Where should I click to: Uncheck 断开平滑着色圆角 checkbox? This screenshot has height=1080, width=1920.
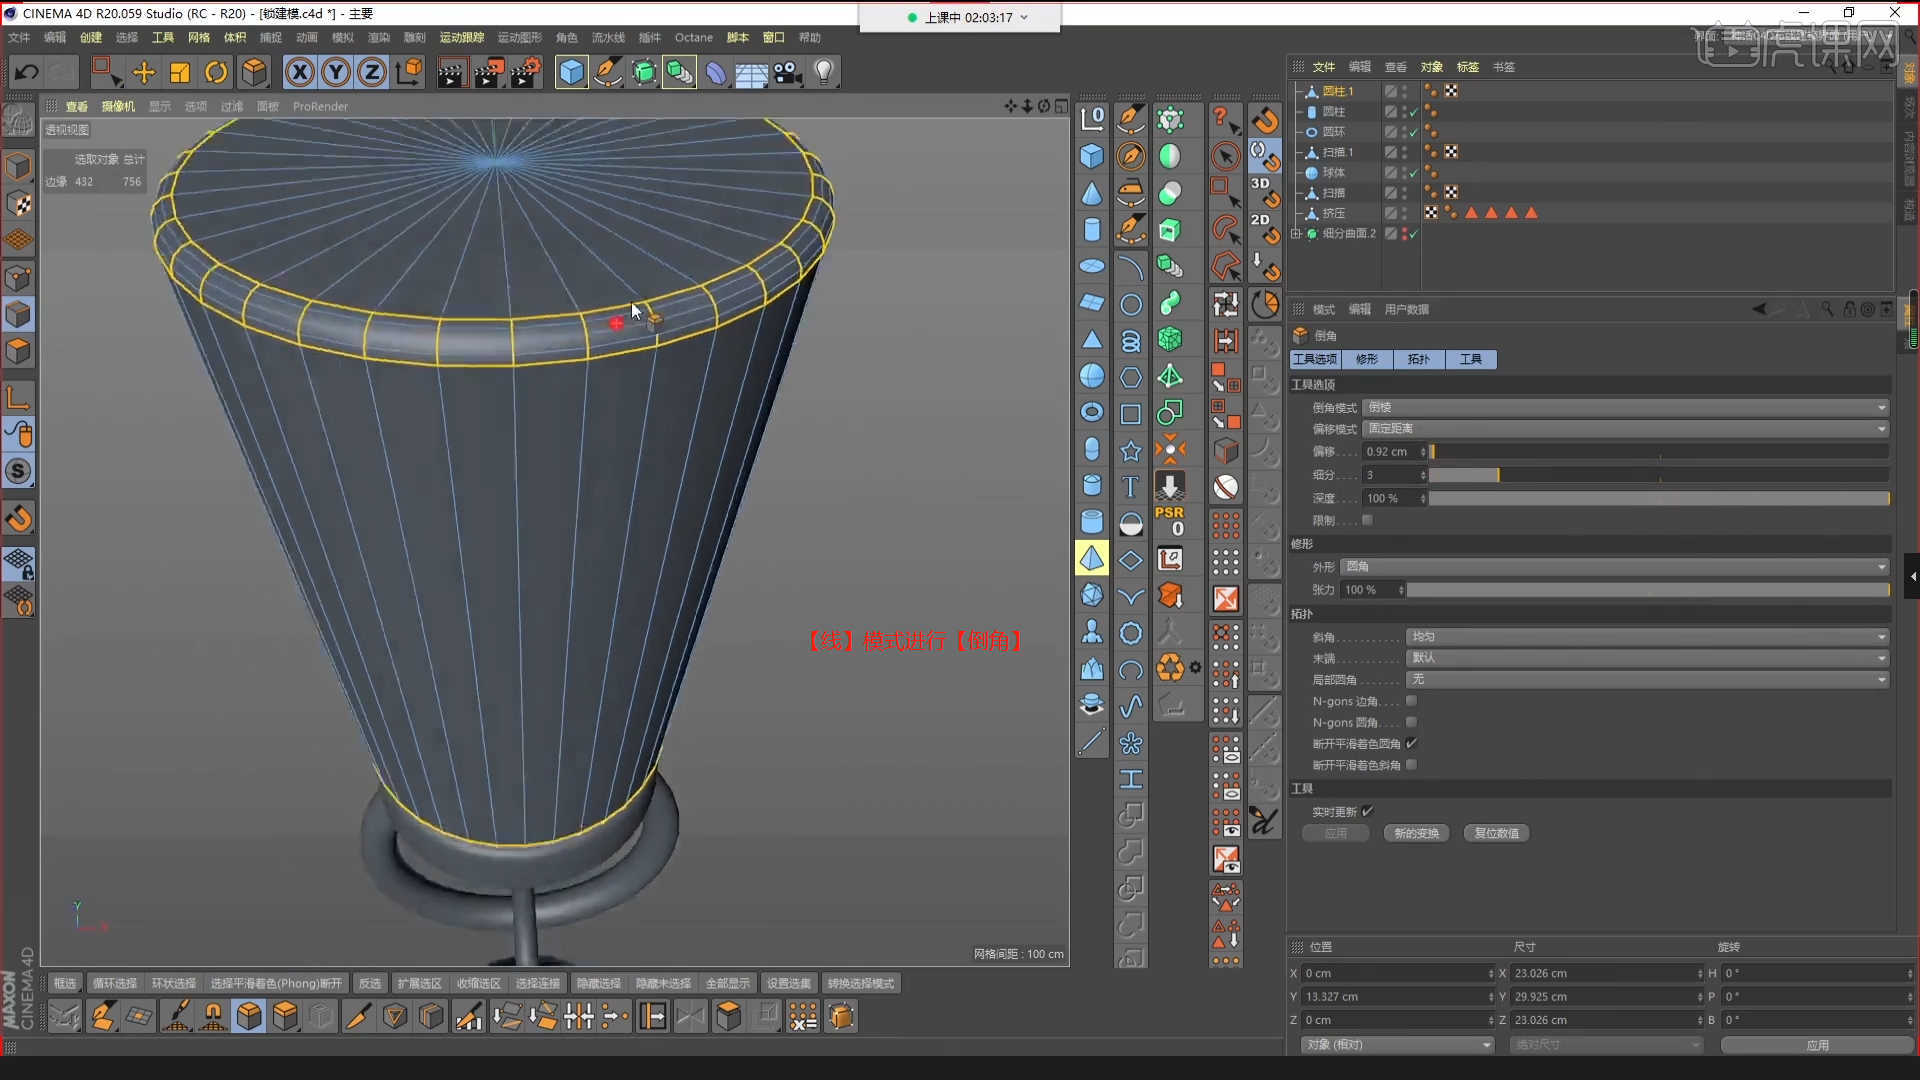[x=1411, y=743]
